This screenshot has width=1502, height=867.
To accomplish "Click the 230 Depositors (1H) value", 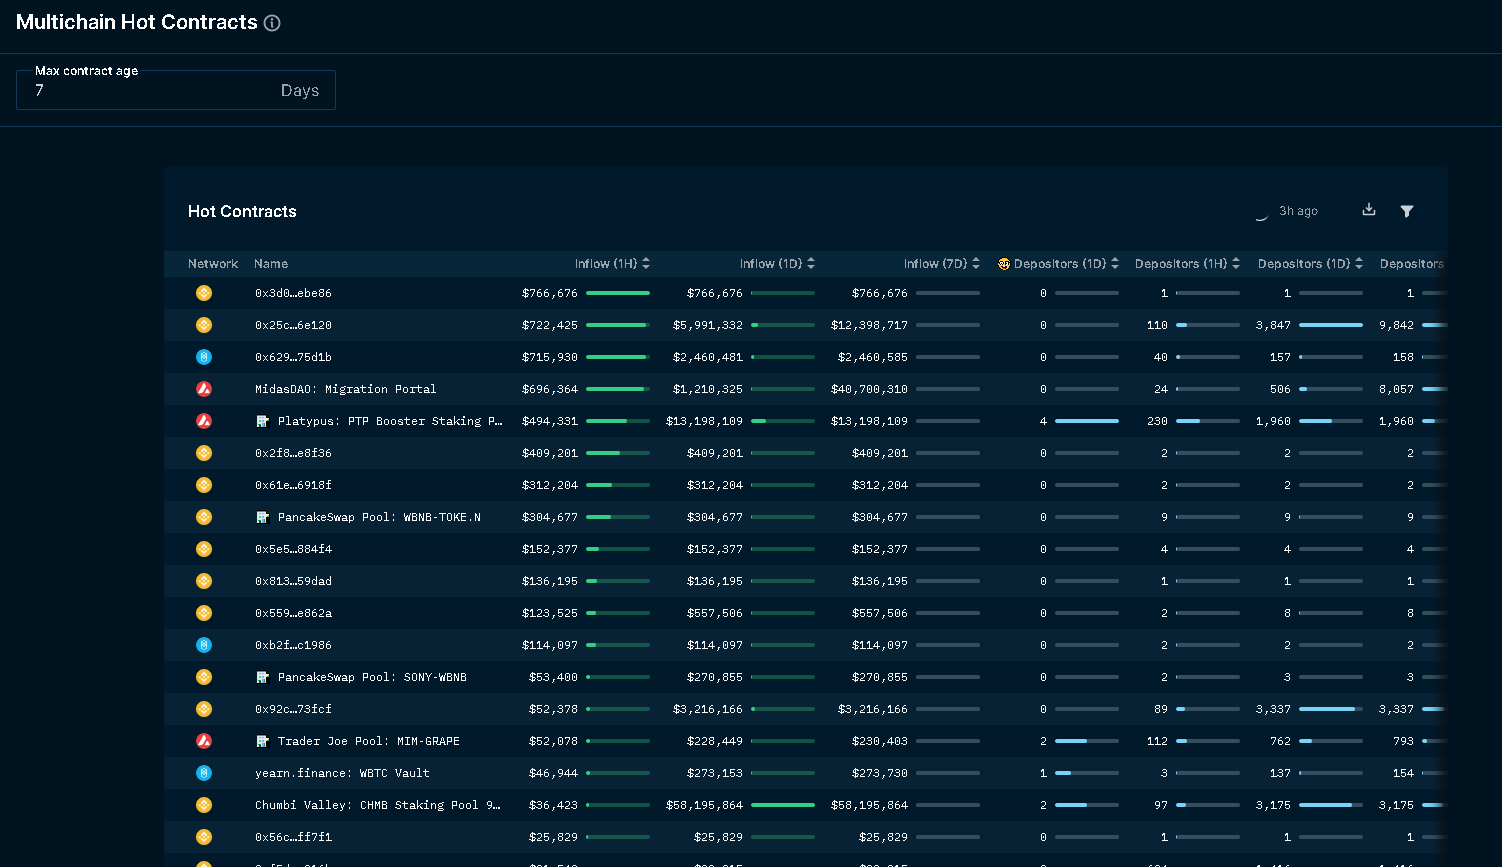I will click(x=1157, y=421).
